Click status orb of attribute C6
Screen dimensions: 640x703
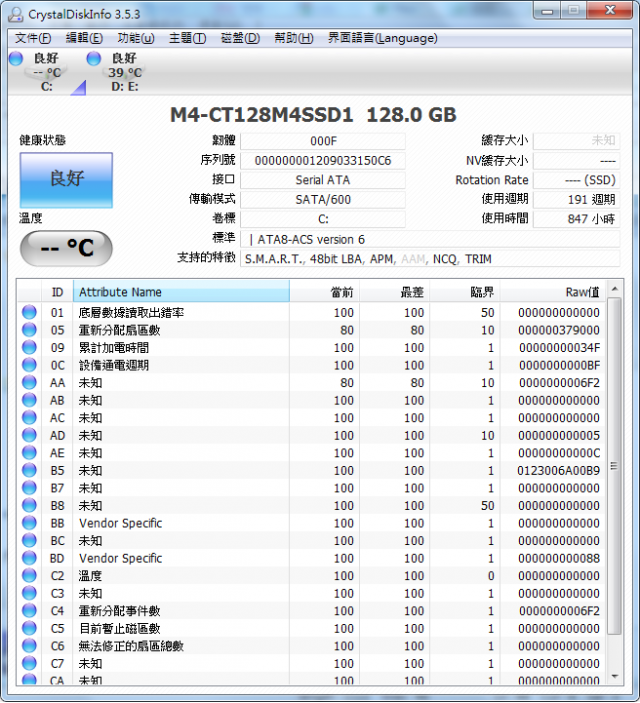click(x=29, y=646)
